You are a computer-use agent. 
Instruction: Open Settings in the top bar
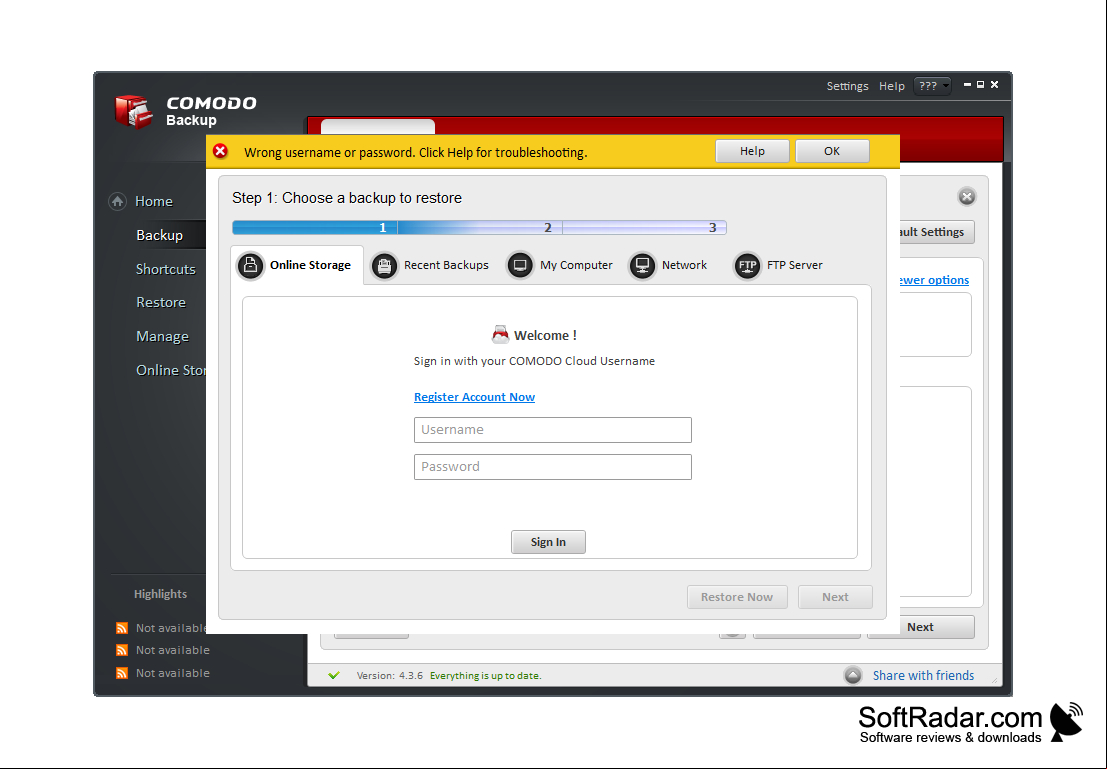847,86
